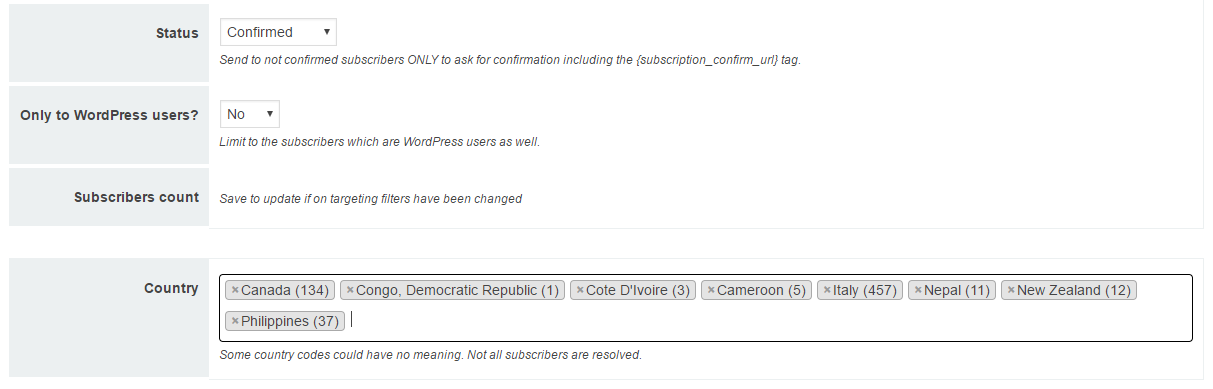The image size is (1213, 389).
Task: Select the Italy (457) country tag
Action: [x=860, y=290]
